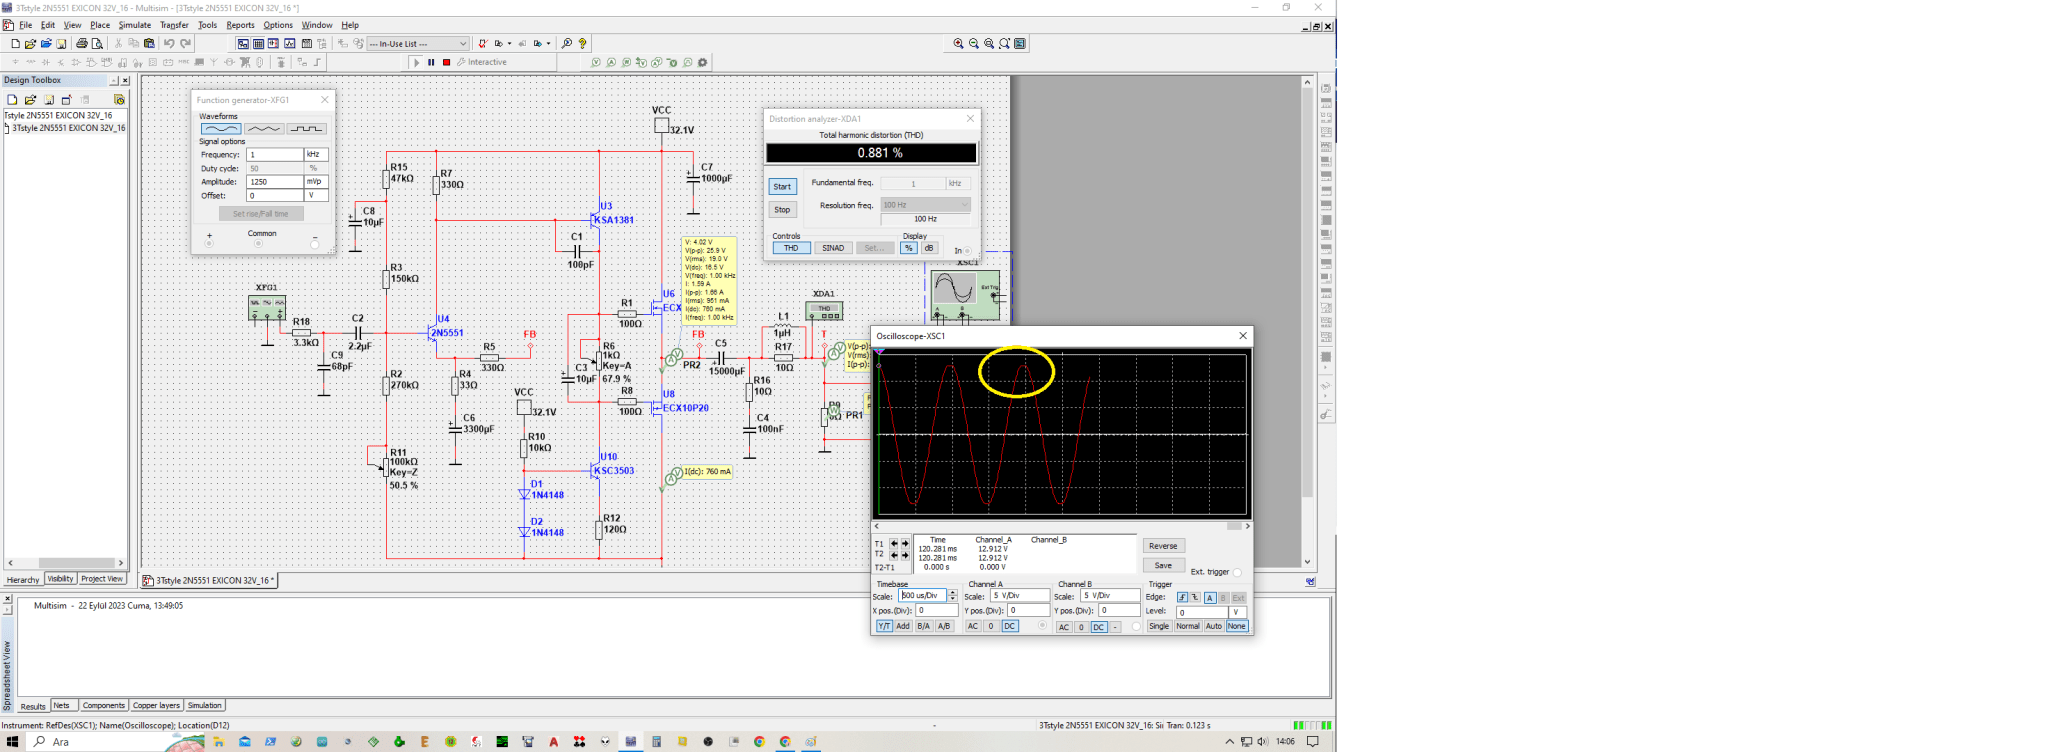Open Offset unit V dropdown
This screenshot has height=752, width=2048.
tap(316, 195)
